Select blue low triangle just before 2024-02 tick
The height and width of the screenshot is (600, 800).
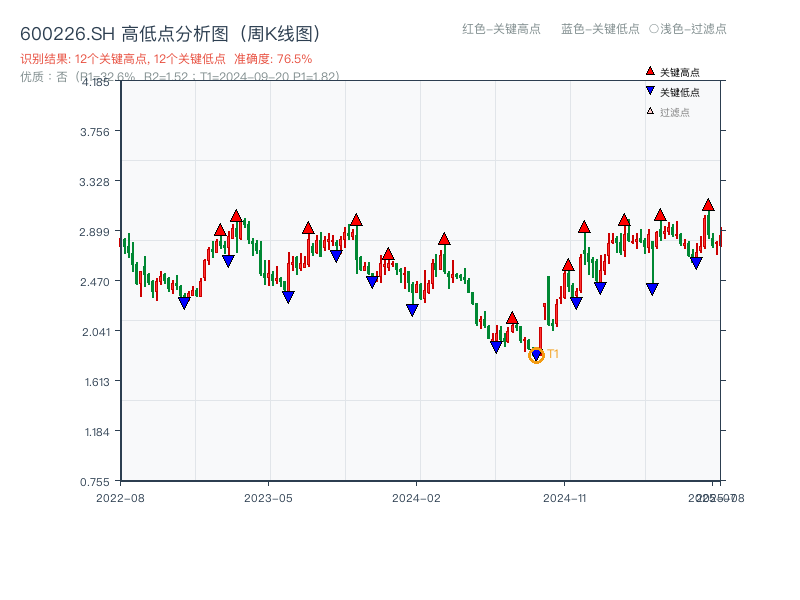[412, 310]
